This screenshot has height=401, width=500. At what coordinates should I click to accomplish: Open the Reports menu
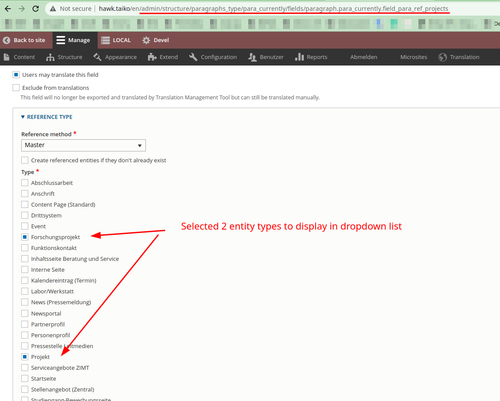pyautogui.click(x=317, y=57)
